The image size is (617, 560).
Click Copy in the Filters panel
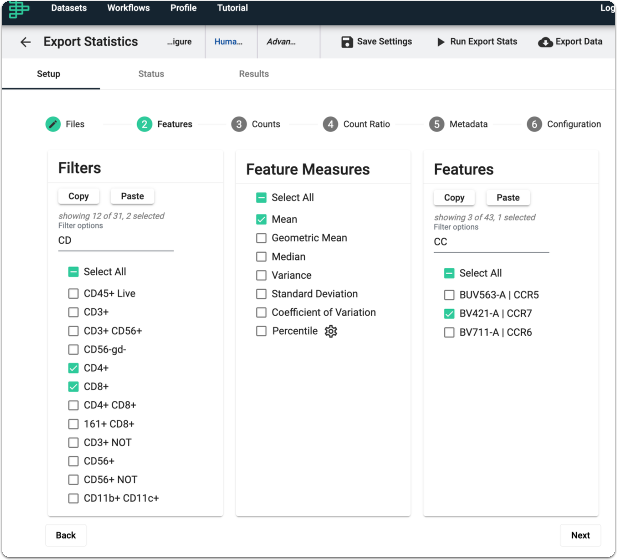(79, 196)
